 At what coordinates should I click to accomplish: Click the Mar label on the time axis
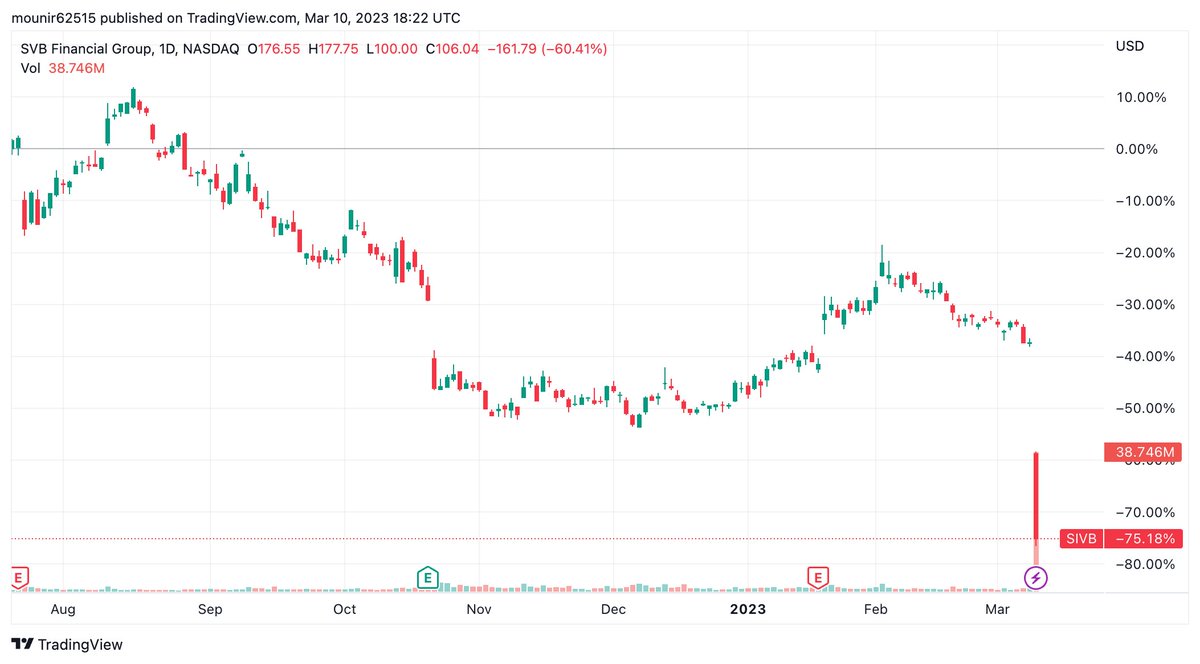click(997, 609)
